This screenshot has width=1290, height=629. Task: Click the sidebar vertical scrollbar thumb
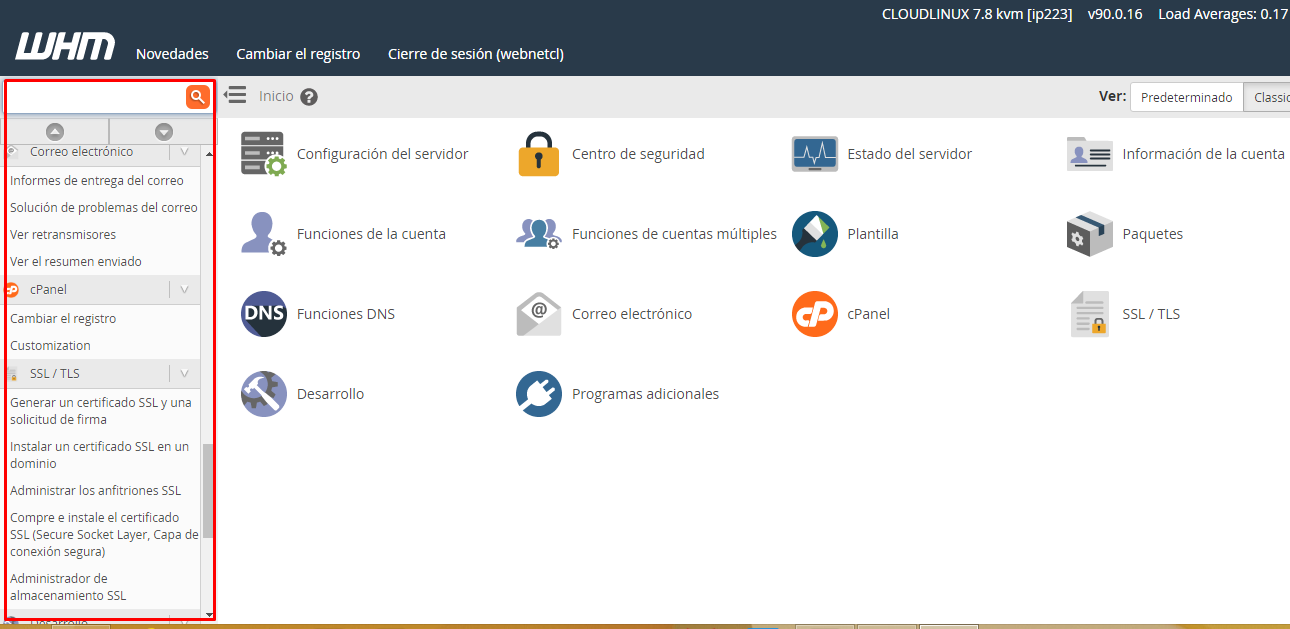point(208,490)
